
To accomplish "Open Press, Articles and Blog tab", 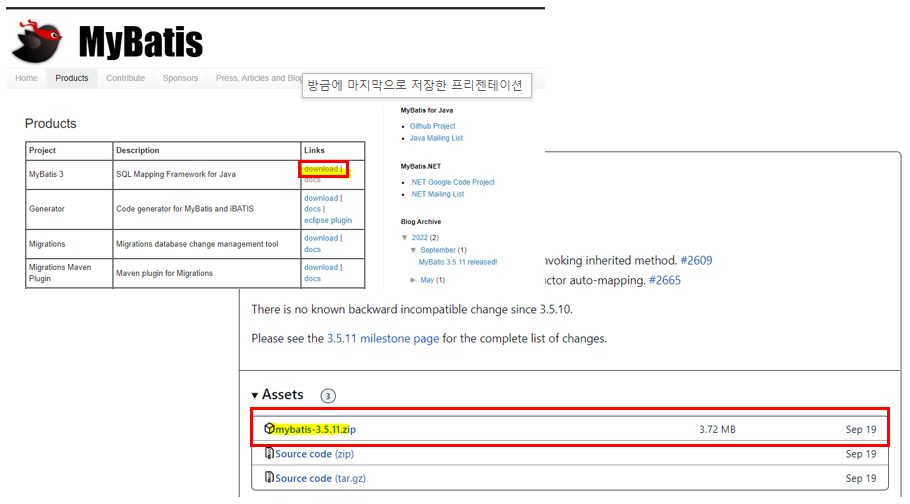I will pyautogui.click(x=259, y=78).
